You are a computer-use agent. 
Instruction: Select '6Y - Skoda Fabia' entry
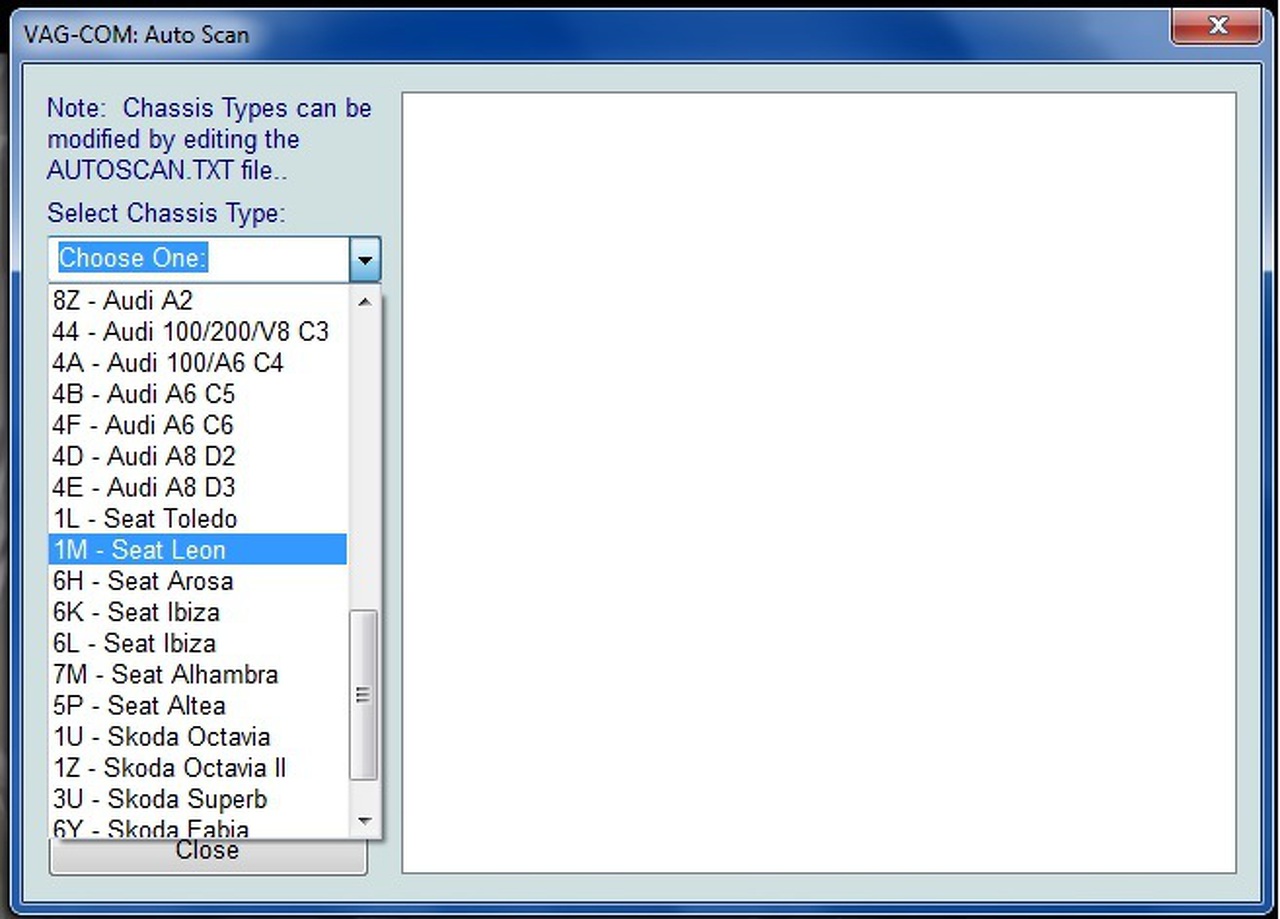(x=199, y=827)
